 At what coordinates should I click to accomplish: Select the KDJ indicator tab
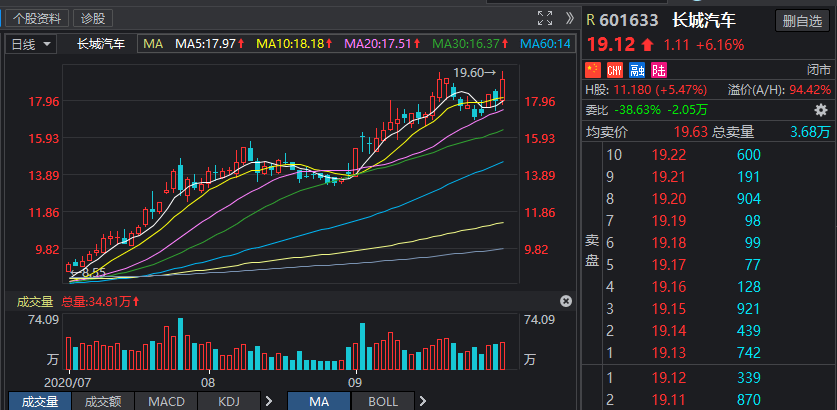coord(229,401)
